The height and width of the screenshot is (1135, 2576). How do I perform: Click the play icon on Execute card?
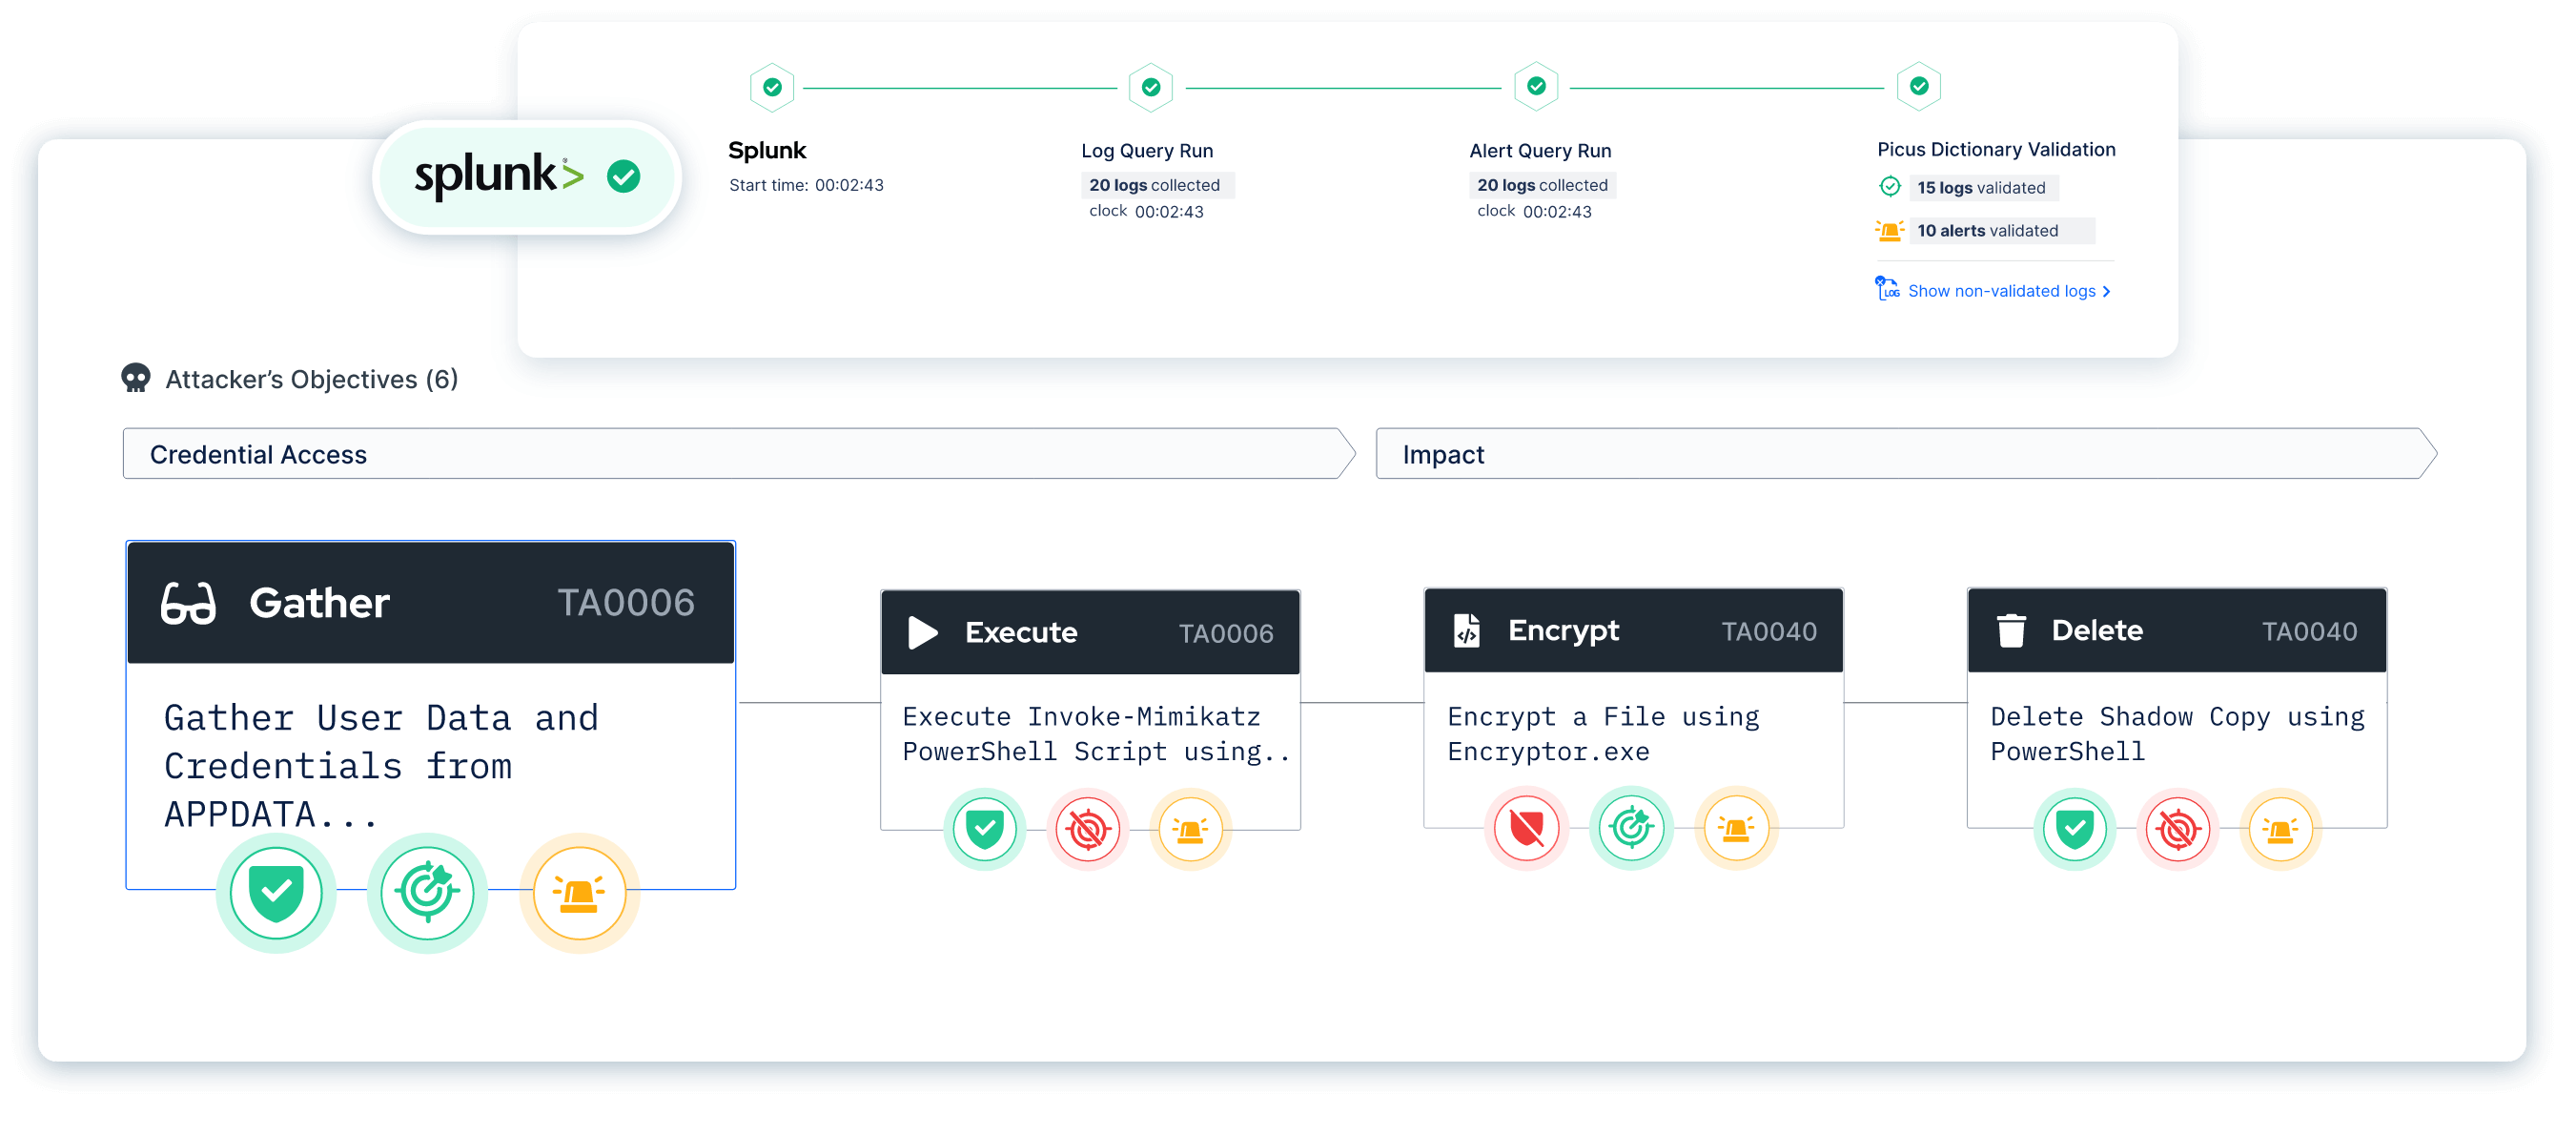[922, 633]
